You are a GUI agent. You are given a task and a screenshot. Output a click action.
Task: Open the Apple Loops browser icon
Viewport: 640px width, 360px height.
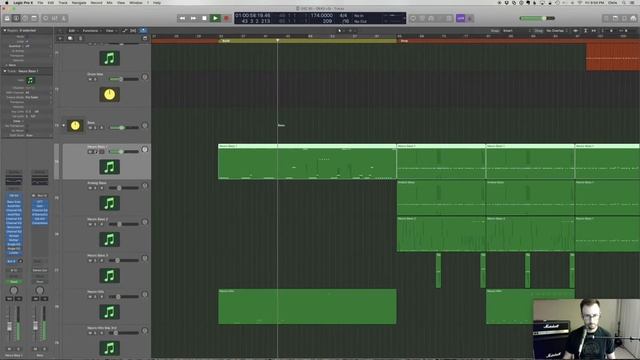click(x=624, y=18)
